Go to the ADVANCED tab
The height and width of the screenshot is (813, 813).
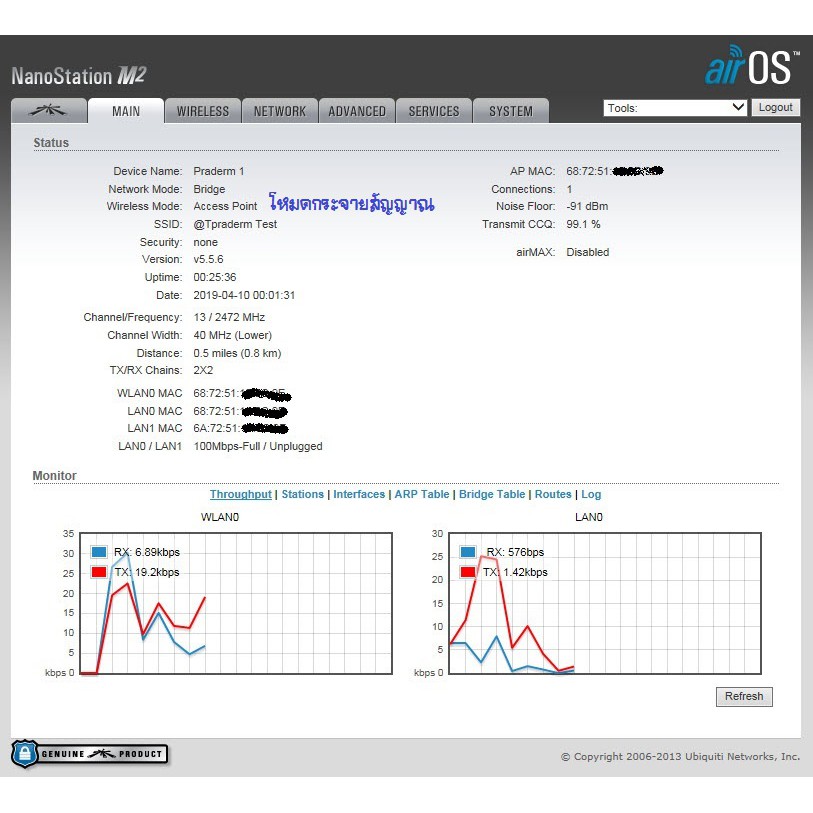pyautogui.click(x=357, y=111)
